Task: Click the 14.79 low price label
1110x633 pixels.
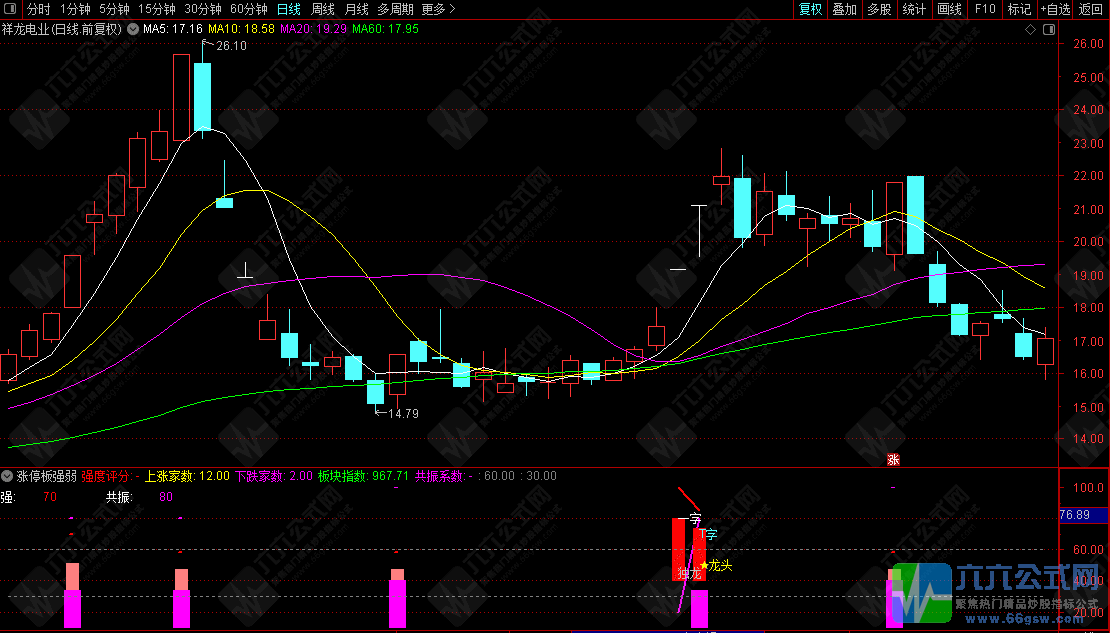Action: (x=403, y=414)
